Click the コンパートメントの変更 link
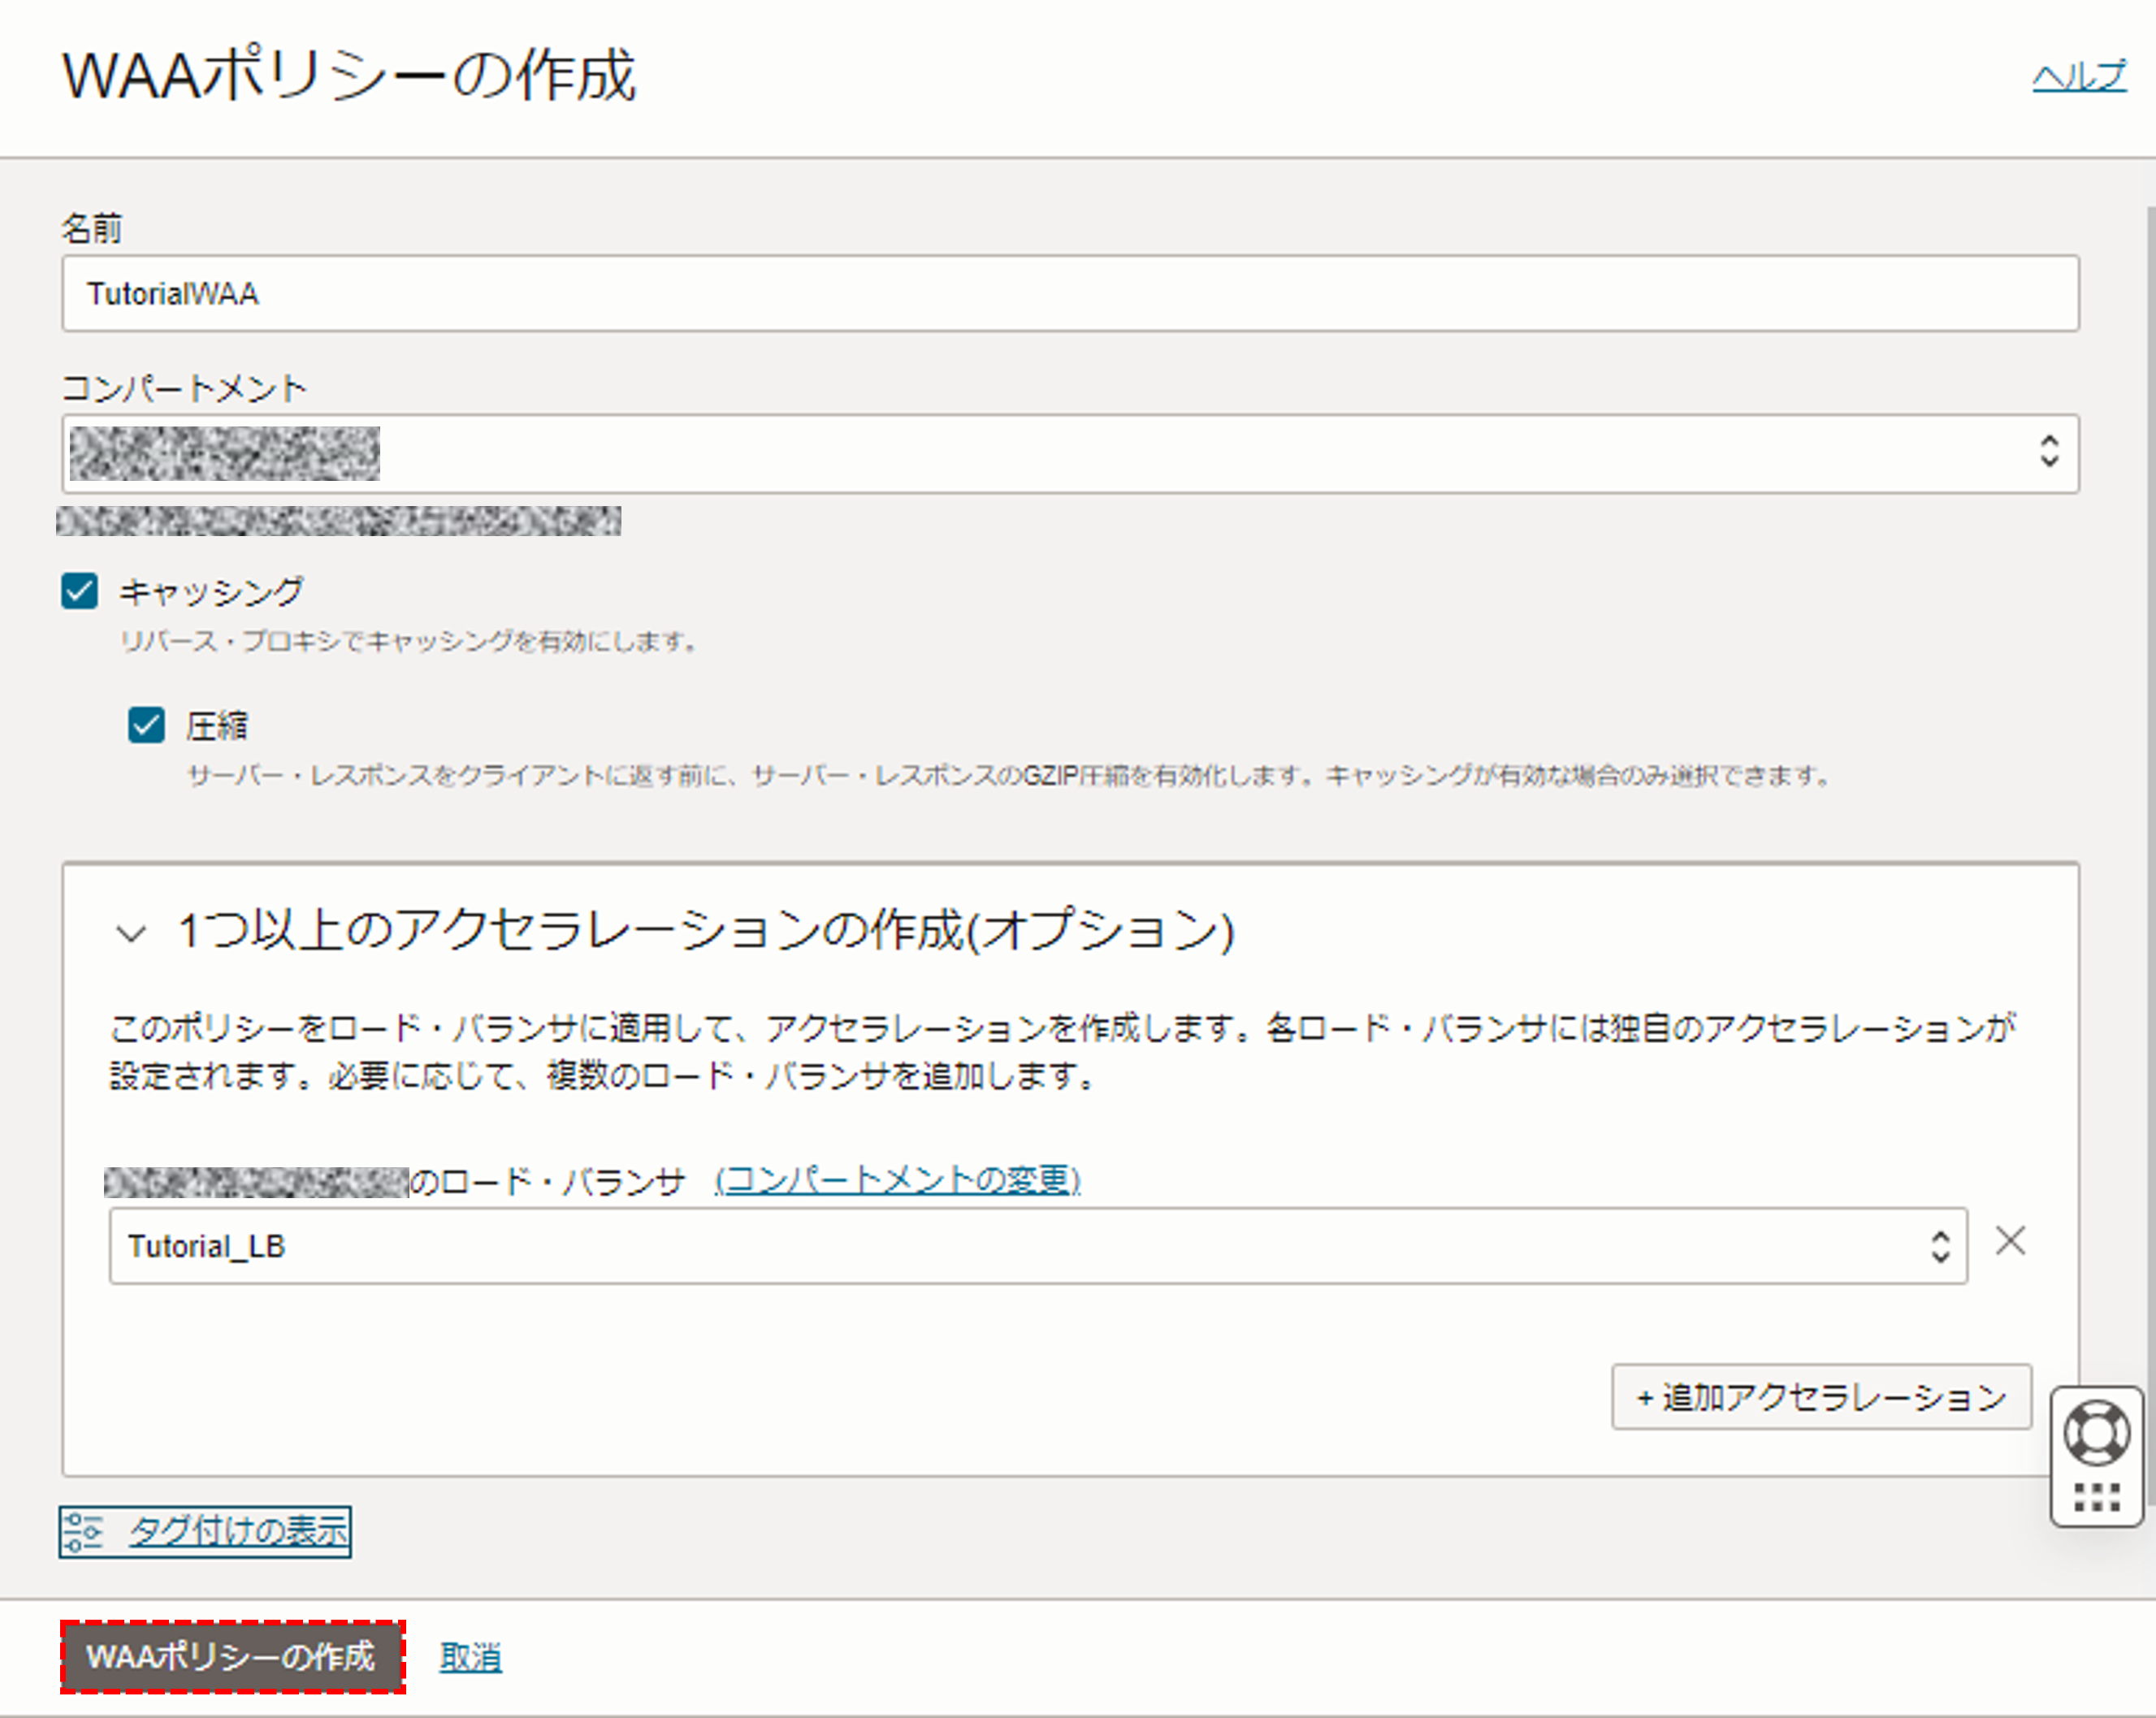Image resolution: width=2156 pixels, height=1718 pixels. click(x=898, y=1180)
